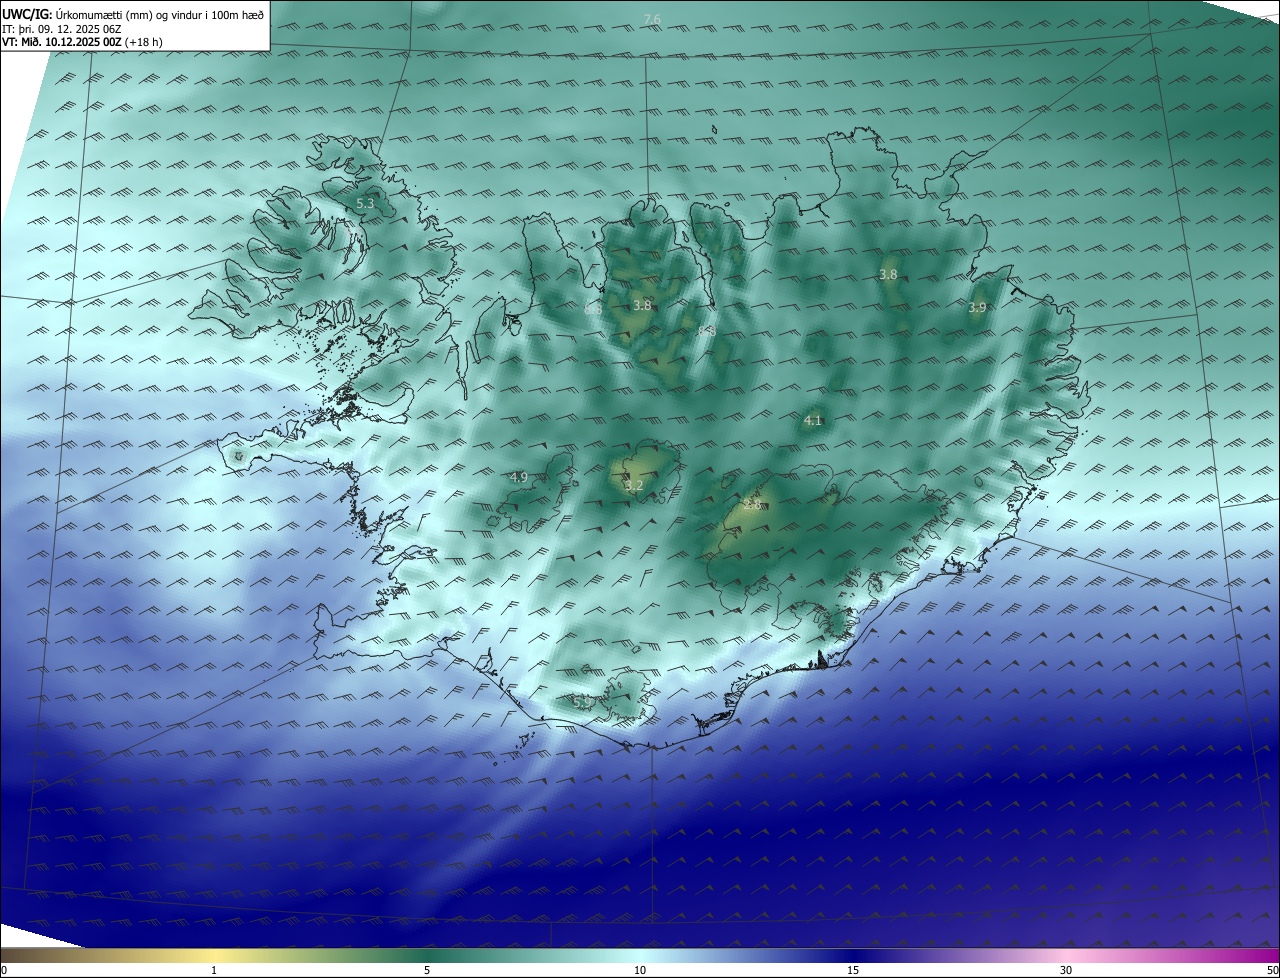Click the 2.8 value label
The height and width of the screenshot is (978, 1280).
(x=752, y=505)
